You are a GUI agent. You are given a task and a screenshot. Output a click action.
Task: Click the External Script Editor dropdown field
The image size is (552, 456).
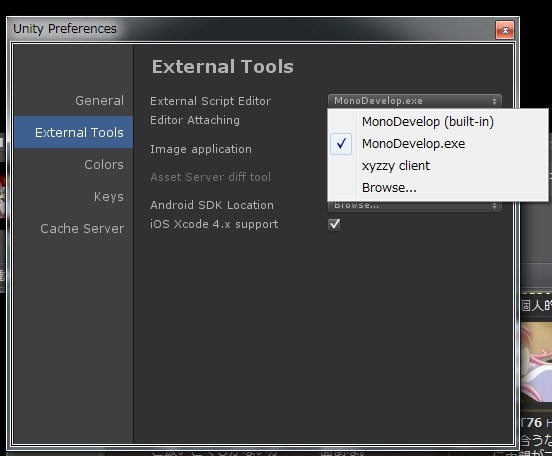coord(415,101)
